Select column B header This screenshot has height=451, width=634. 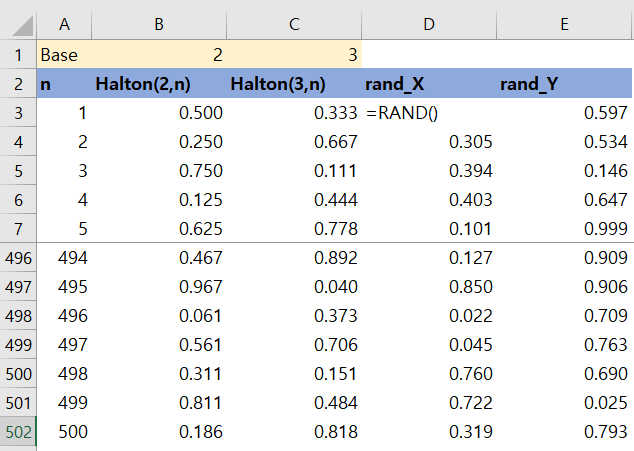click(x=159, y=25)
